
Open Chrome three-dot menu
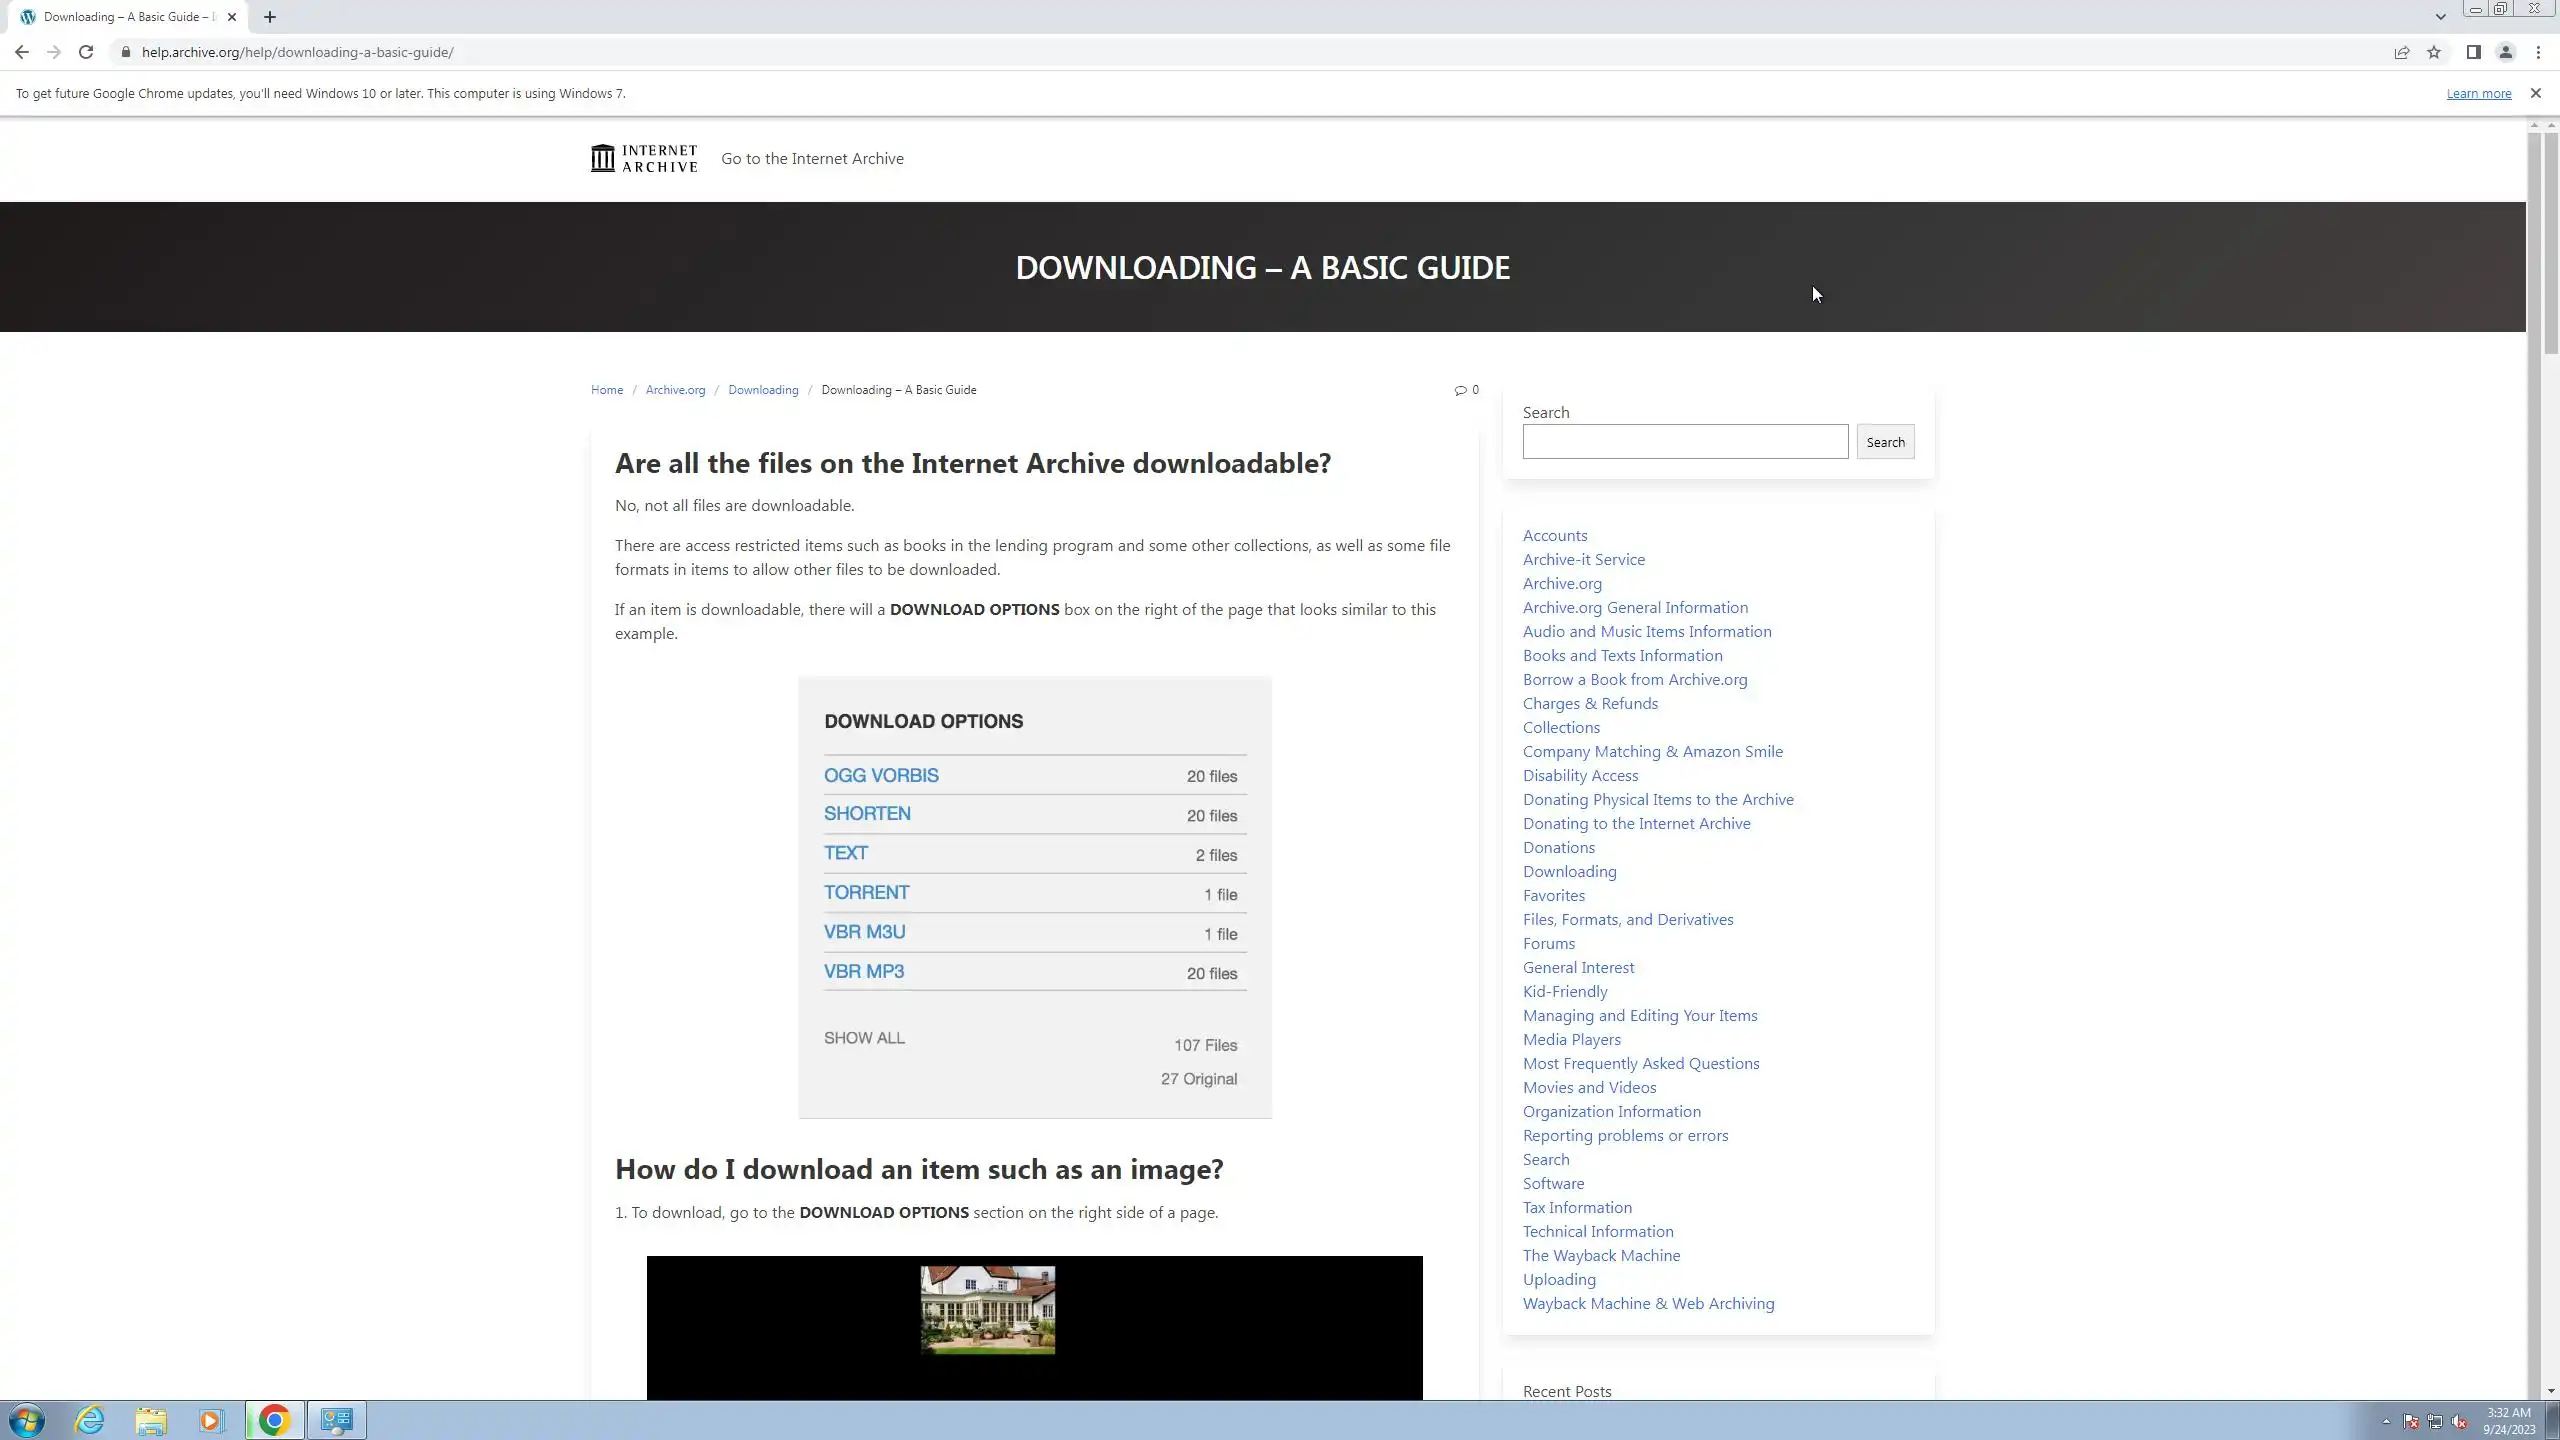[2538, 52]
